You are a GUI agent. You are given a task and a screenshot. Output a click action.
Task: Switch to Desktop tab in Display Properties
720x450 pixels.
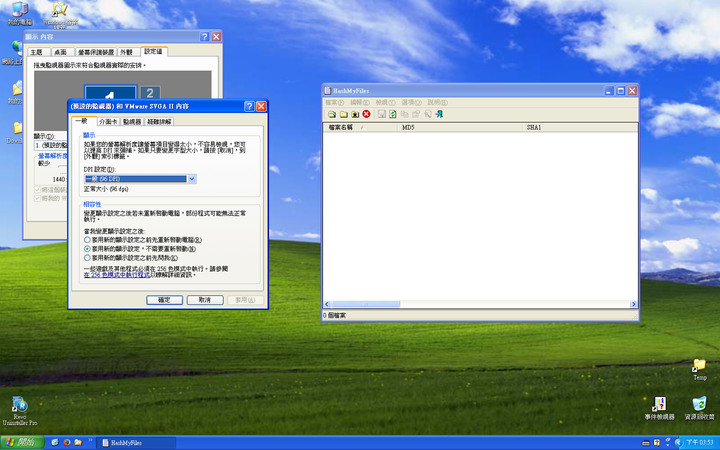click(x=61, y=52)
